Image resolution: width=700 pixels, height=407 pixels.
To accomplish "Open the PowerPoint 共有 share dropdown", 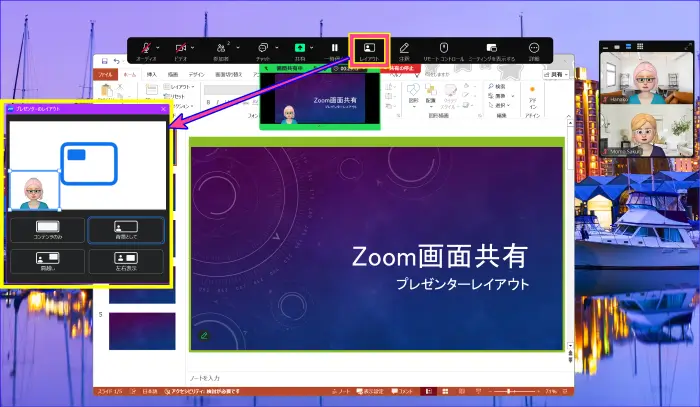I will (556, 75).
